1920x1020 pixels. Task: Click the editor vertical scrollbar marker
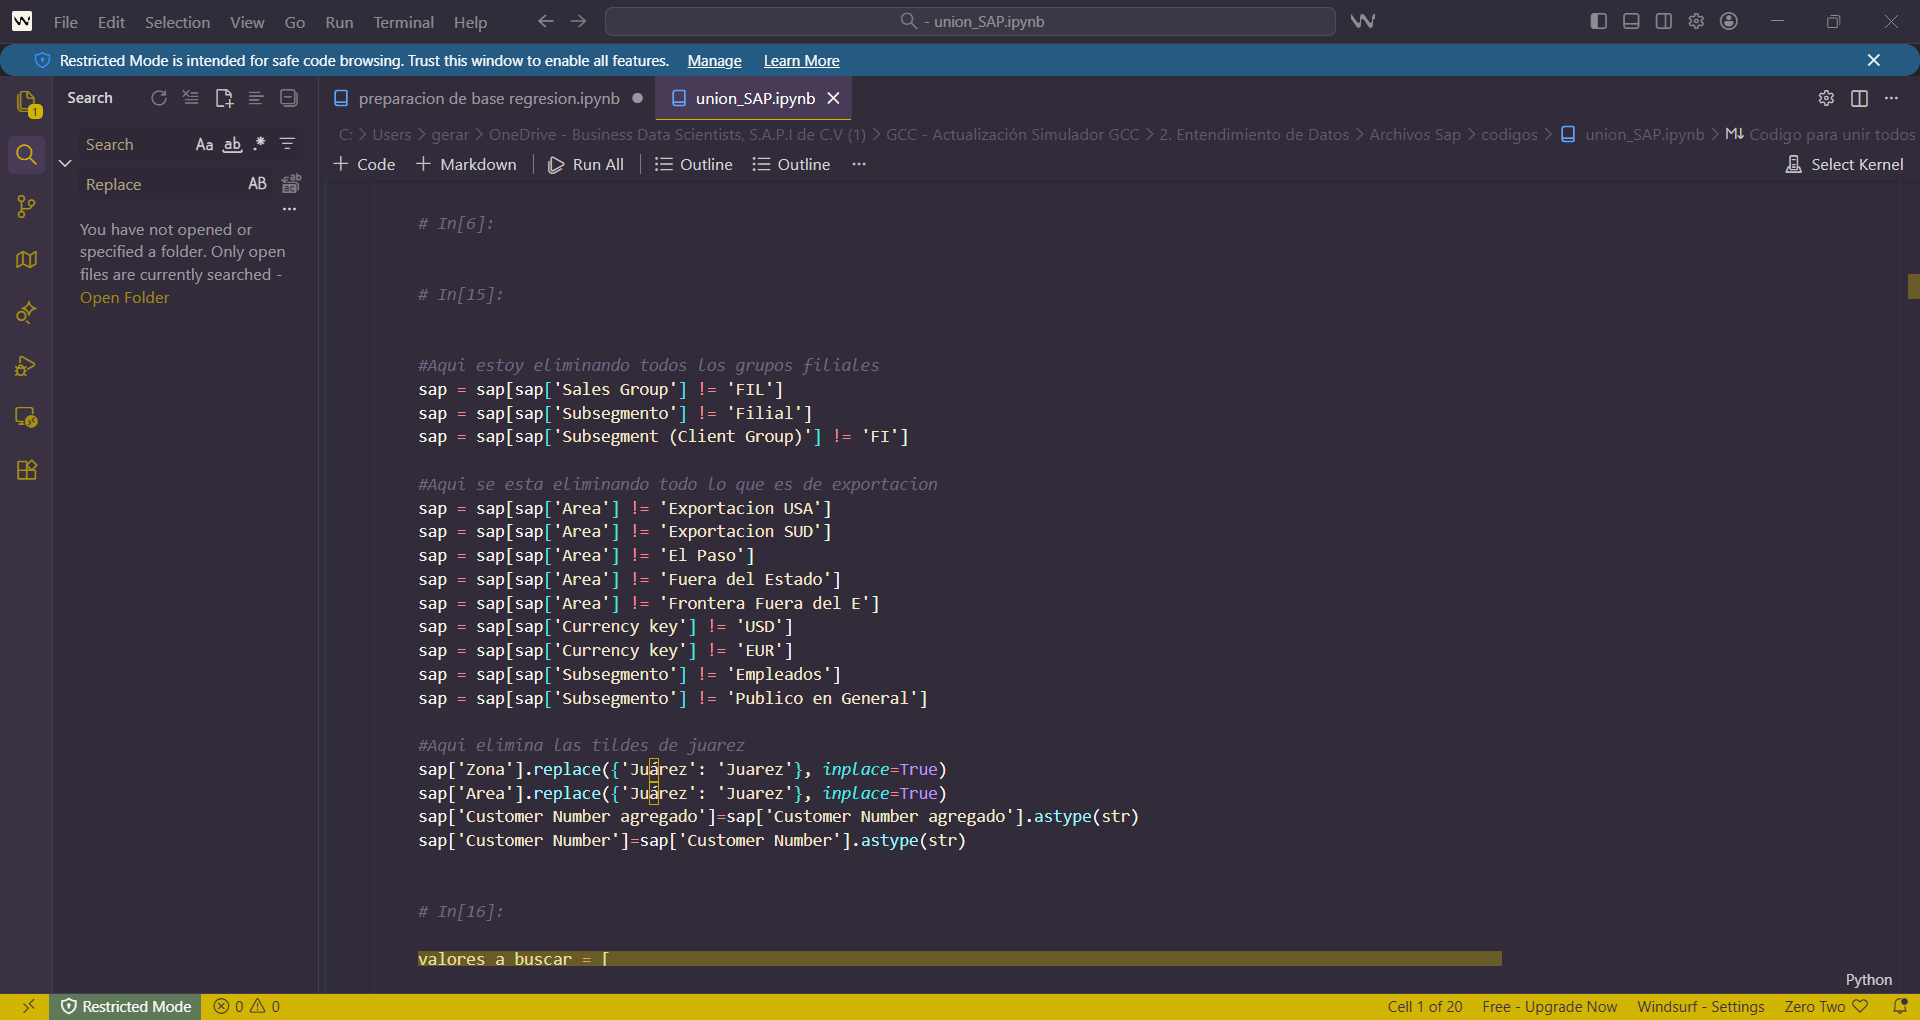click(x=1912, y=287)
